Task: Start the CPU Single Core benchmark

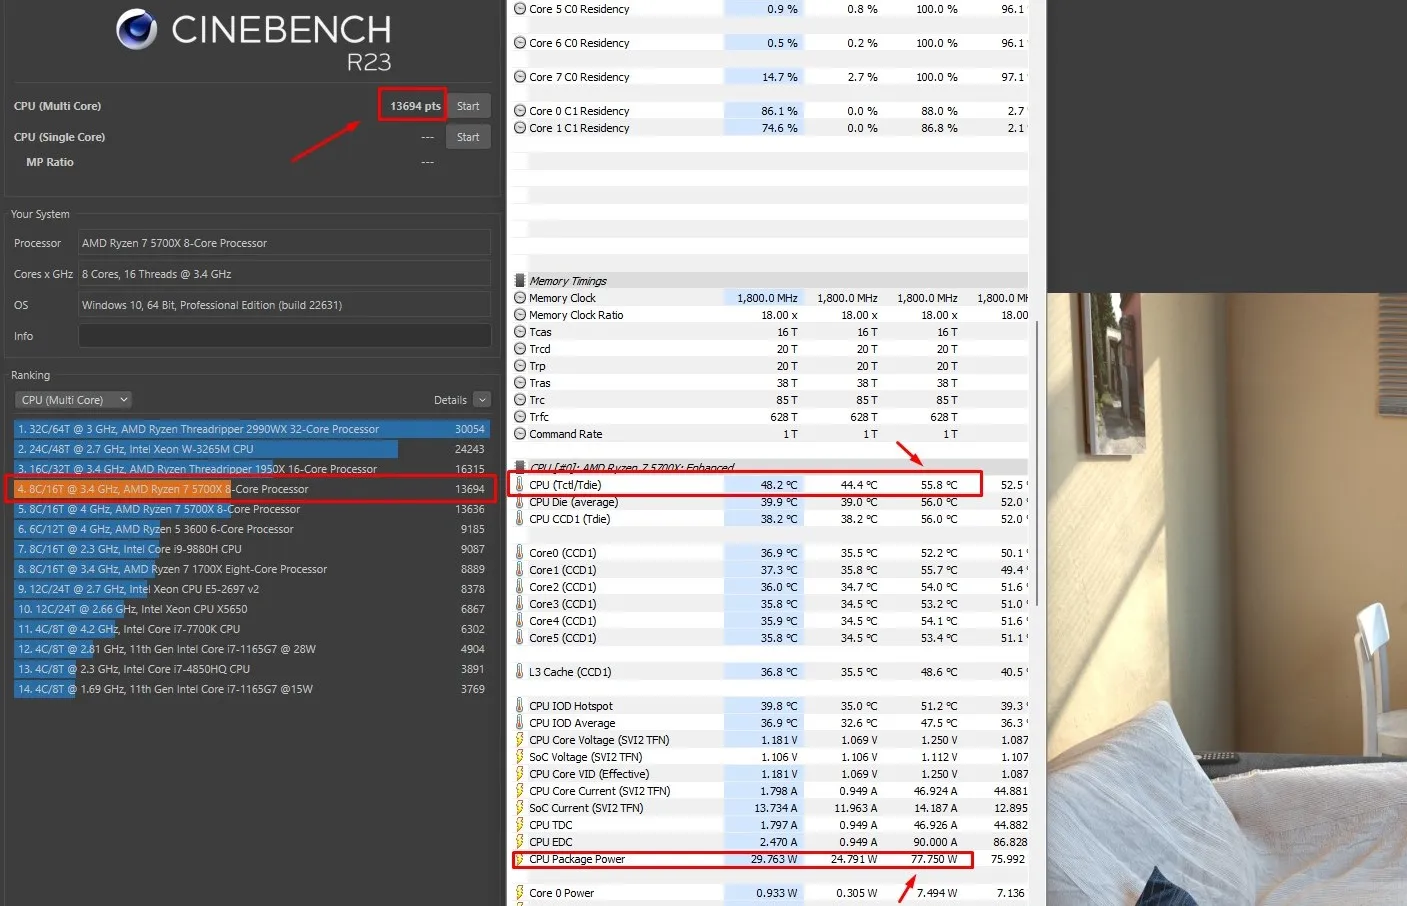Action: click(x=468, y=137)
